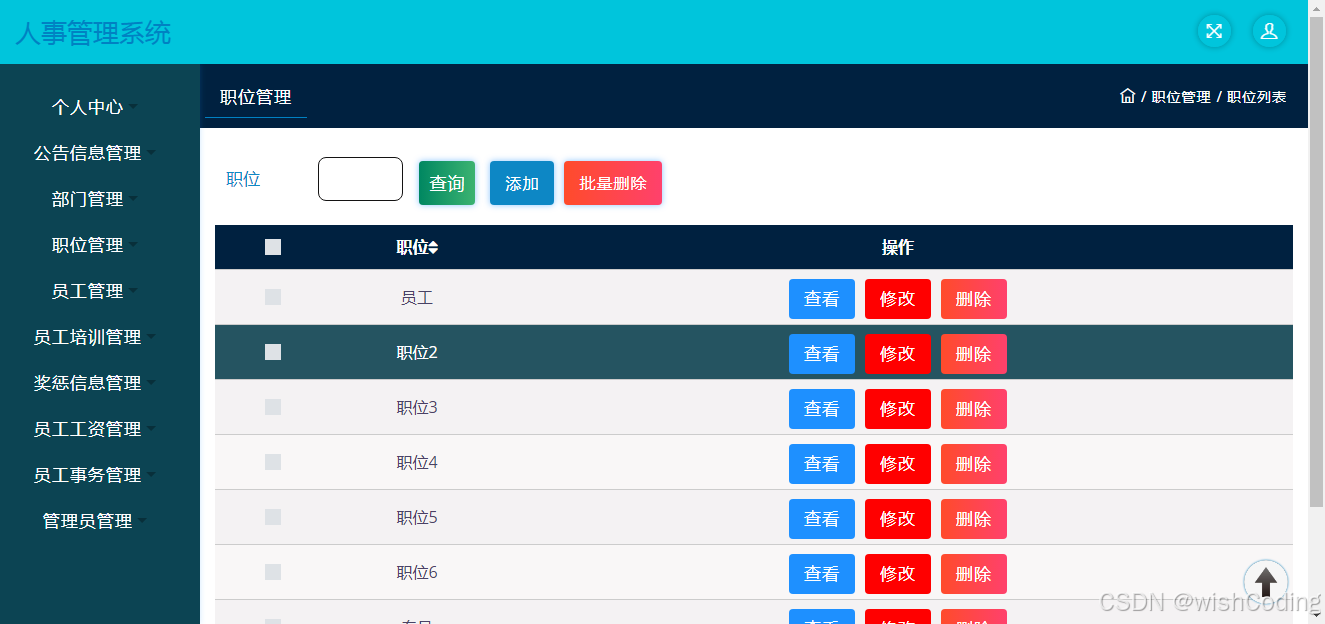Click 查看 for row 职位3
1325x624 pixels.
click(822, 409)
